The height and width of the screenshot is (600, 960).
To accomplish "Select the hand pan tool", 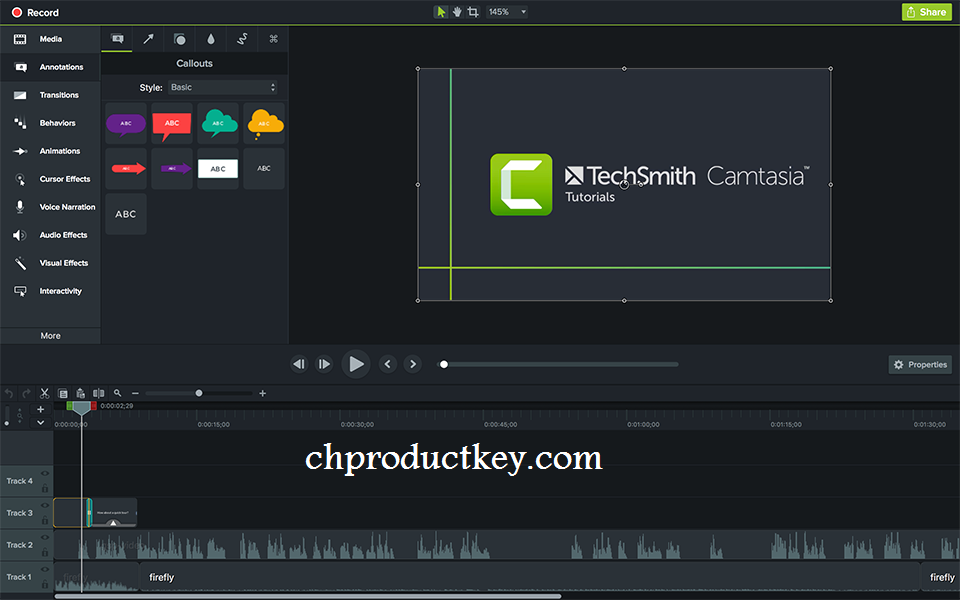I will tap(457, 12).
